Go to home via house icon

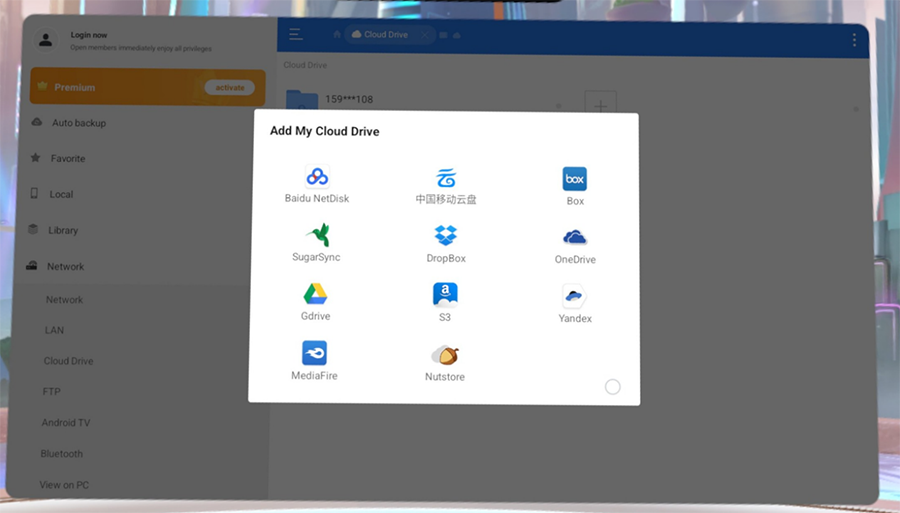337,34
